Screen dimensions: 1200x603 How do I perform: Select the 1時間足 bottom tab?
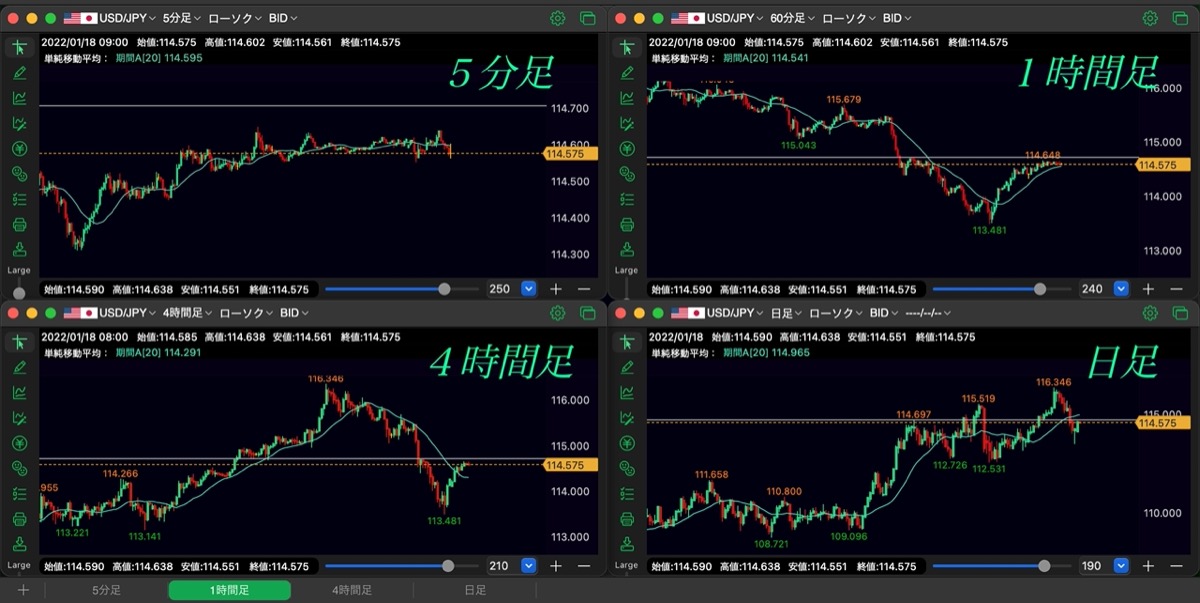229,591
